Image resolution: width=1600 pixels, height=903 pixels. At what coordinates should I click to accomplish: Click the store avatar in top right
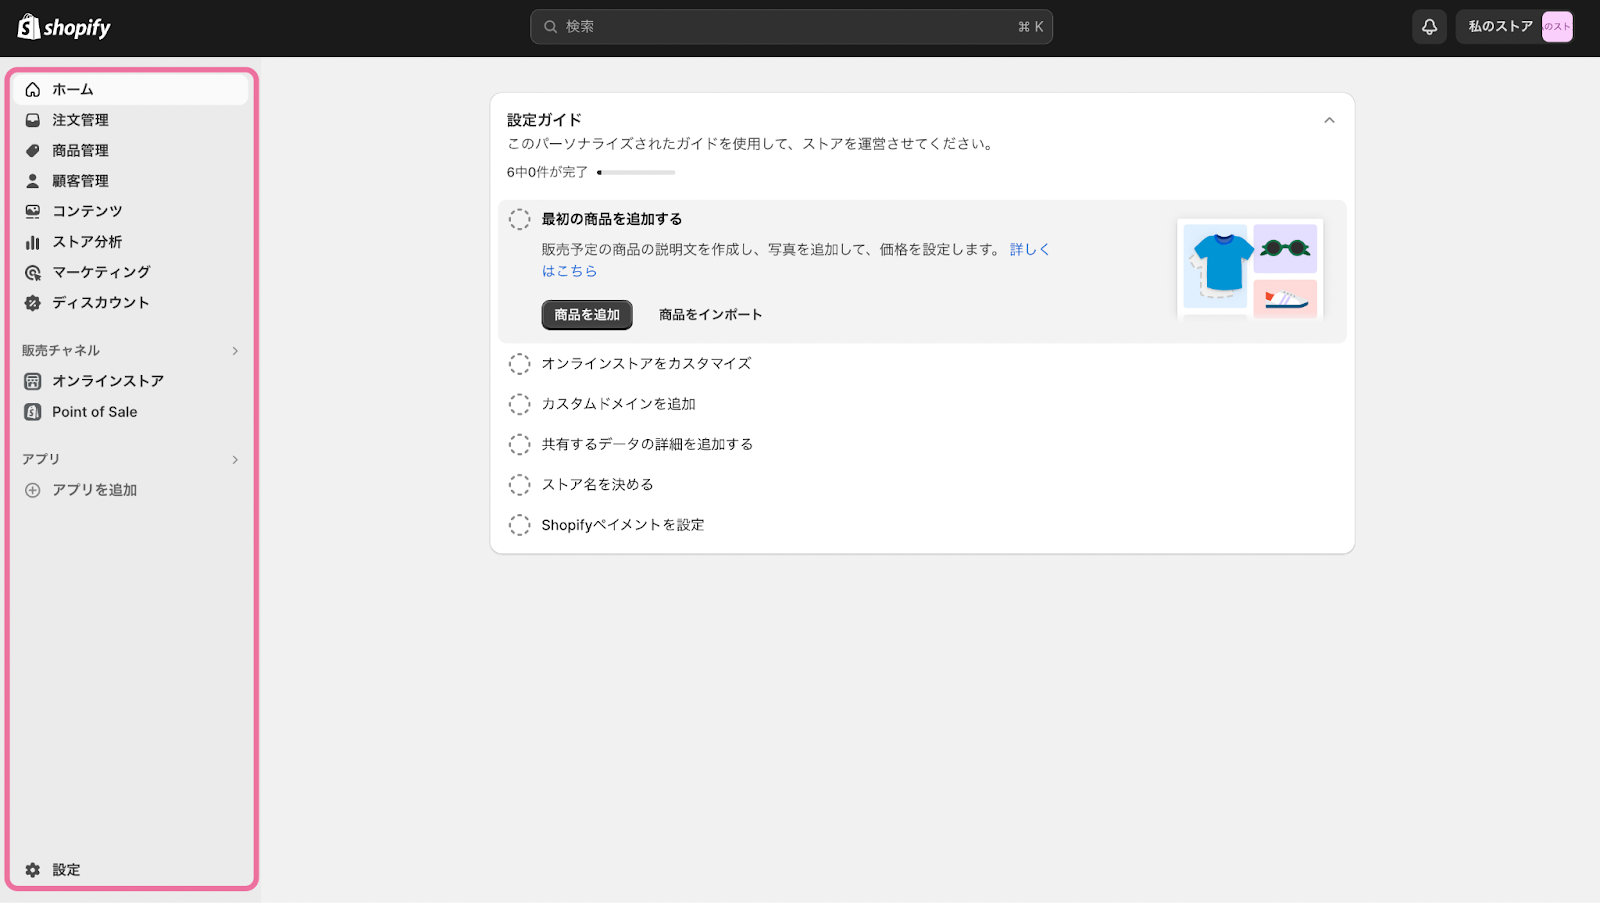point(1557,27)
